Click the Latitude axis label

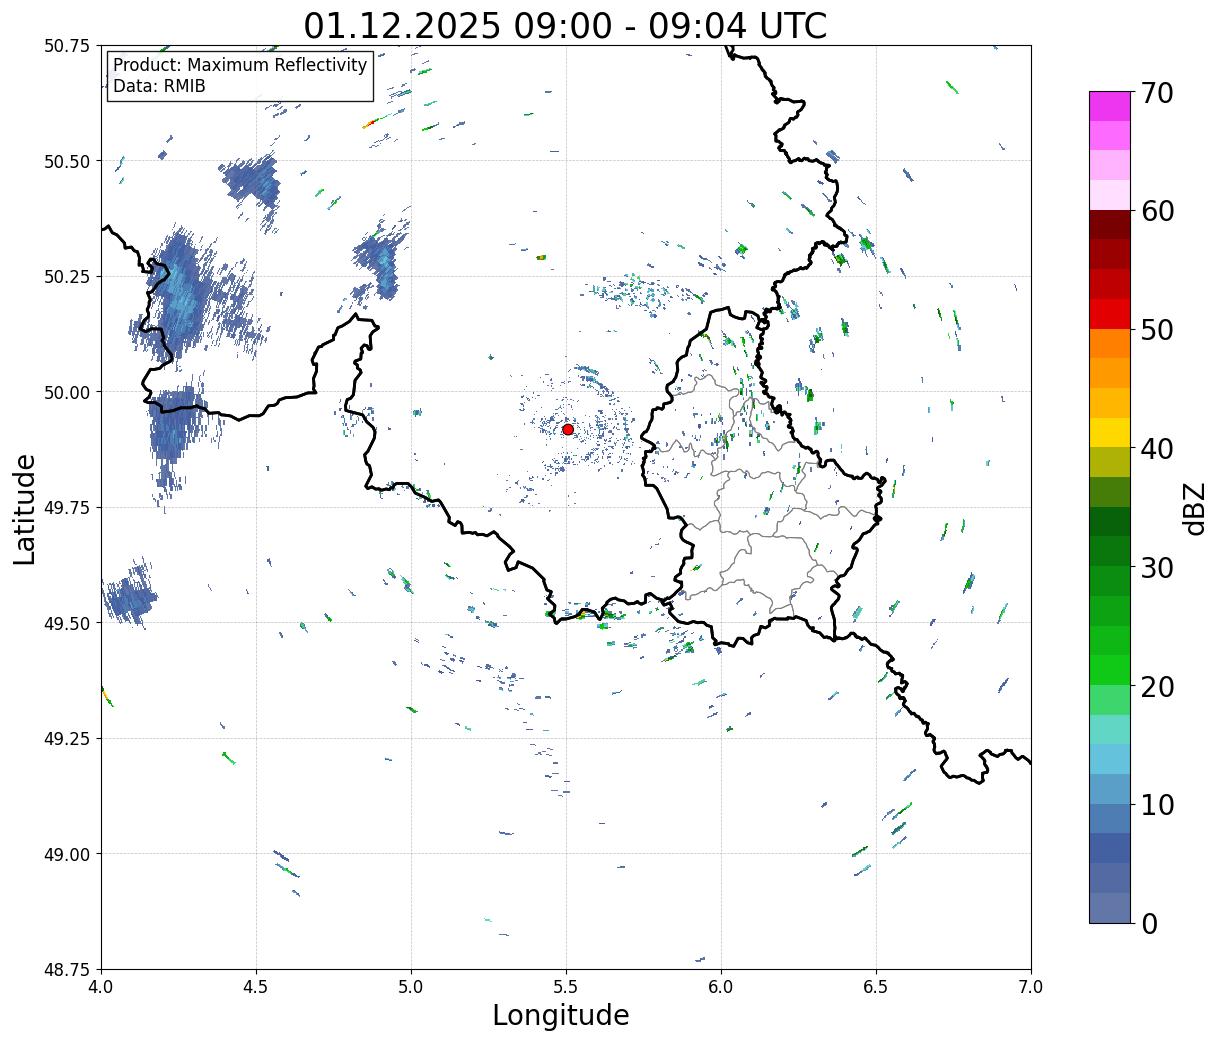pos(25,508)
